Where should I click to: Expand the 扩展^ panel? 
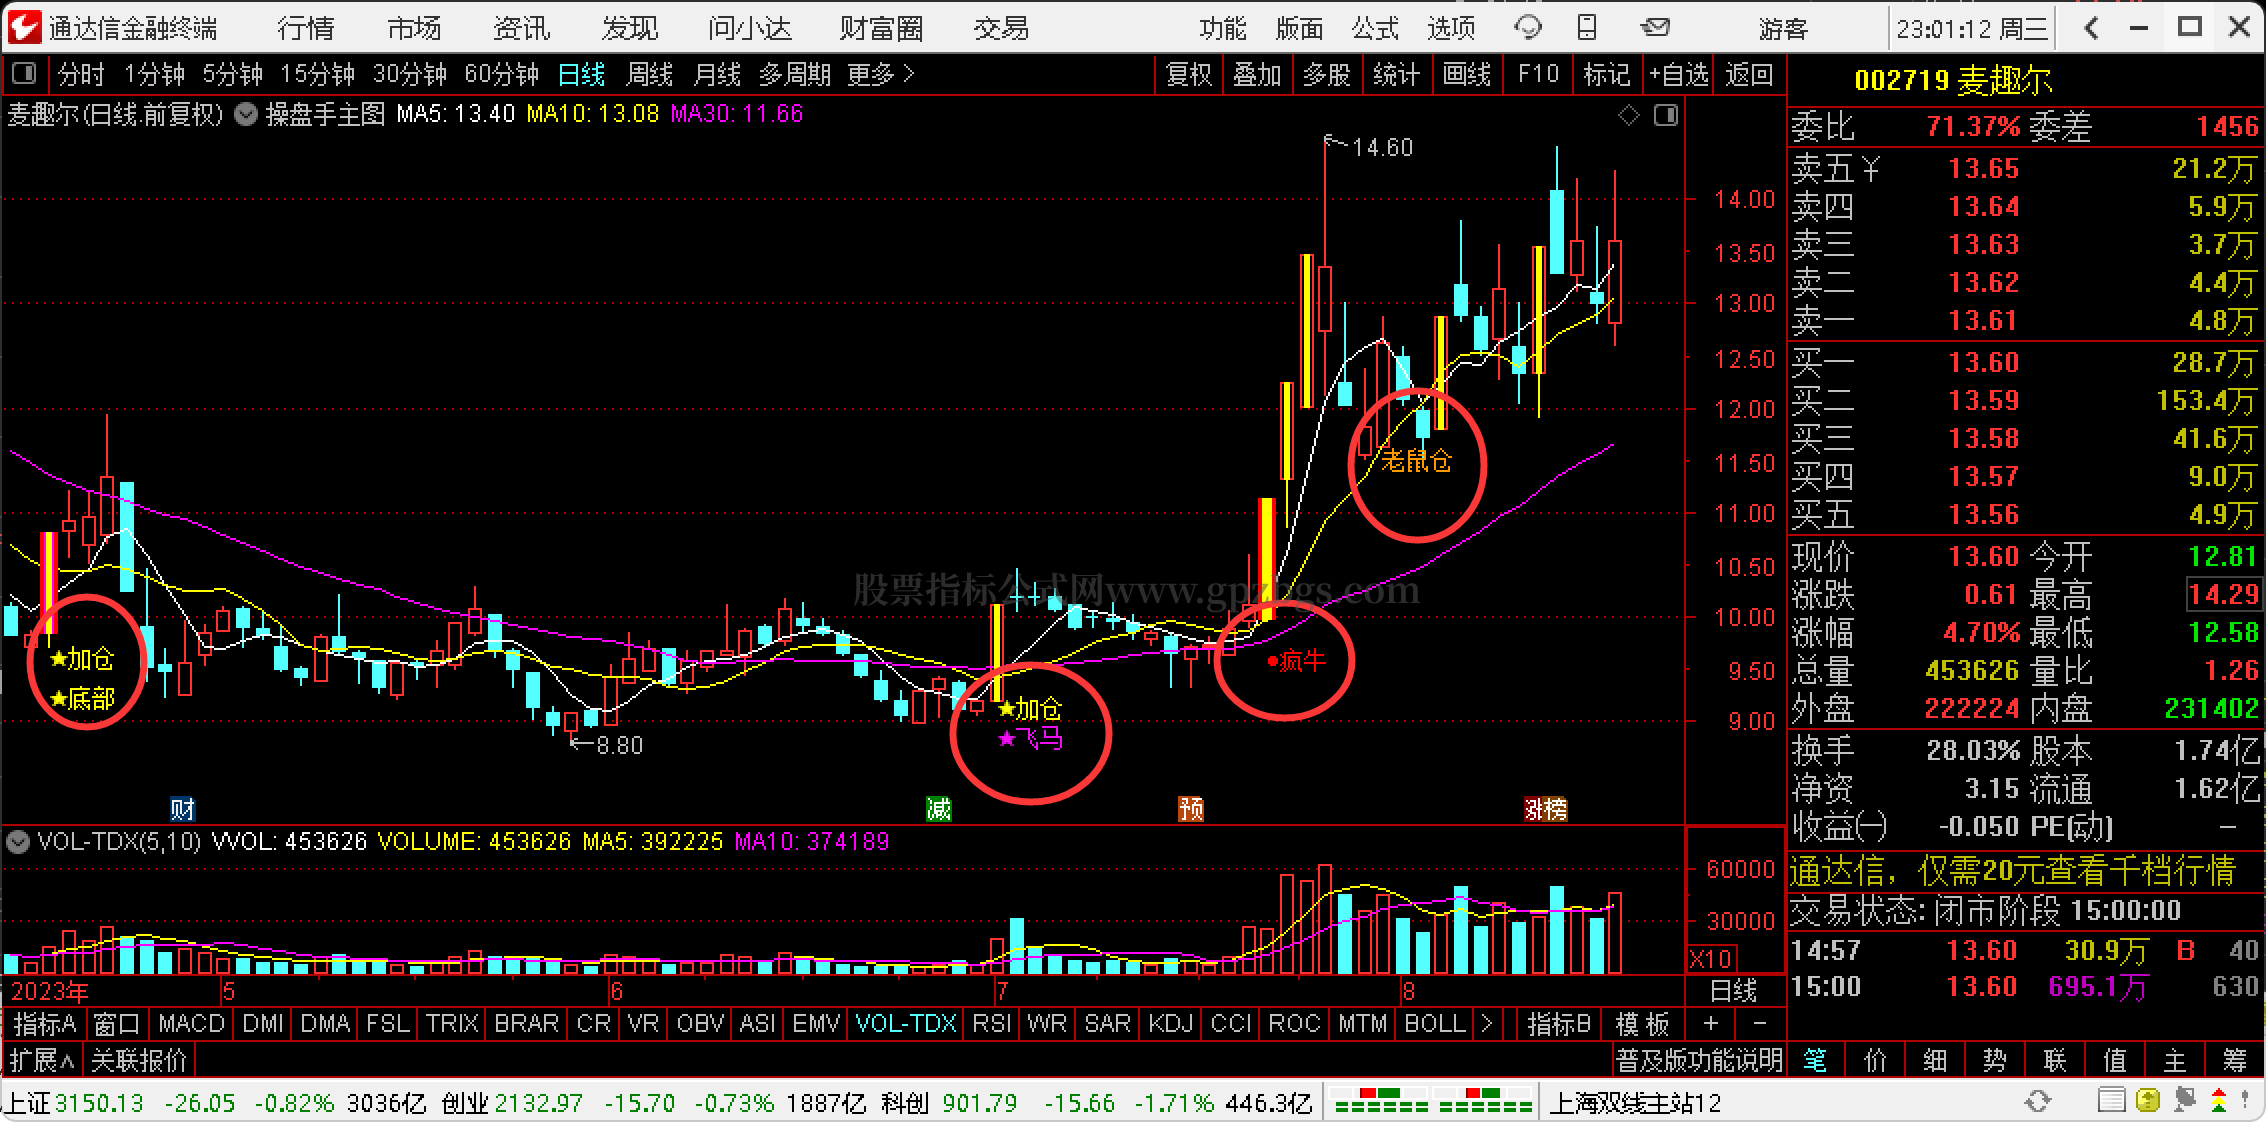pyautogui.click(x=41, y=1059)
